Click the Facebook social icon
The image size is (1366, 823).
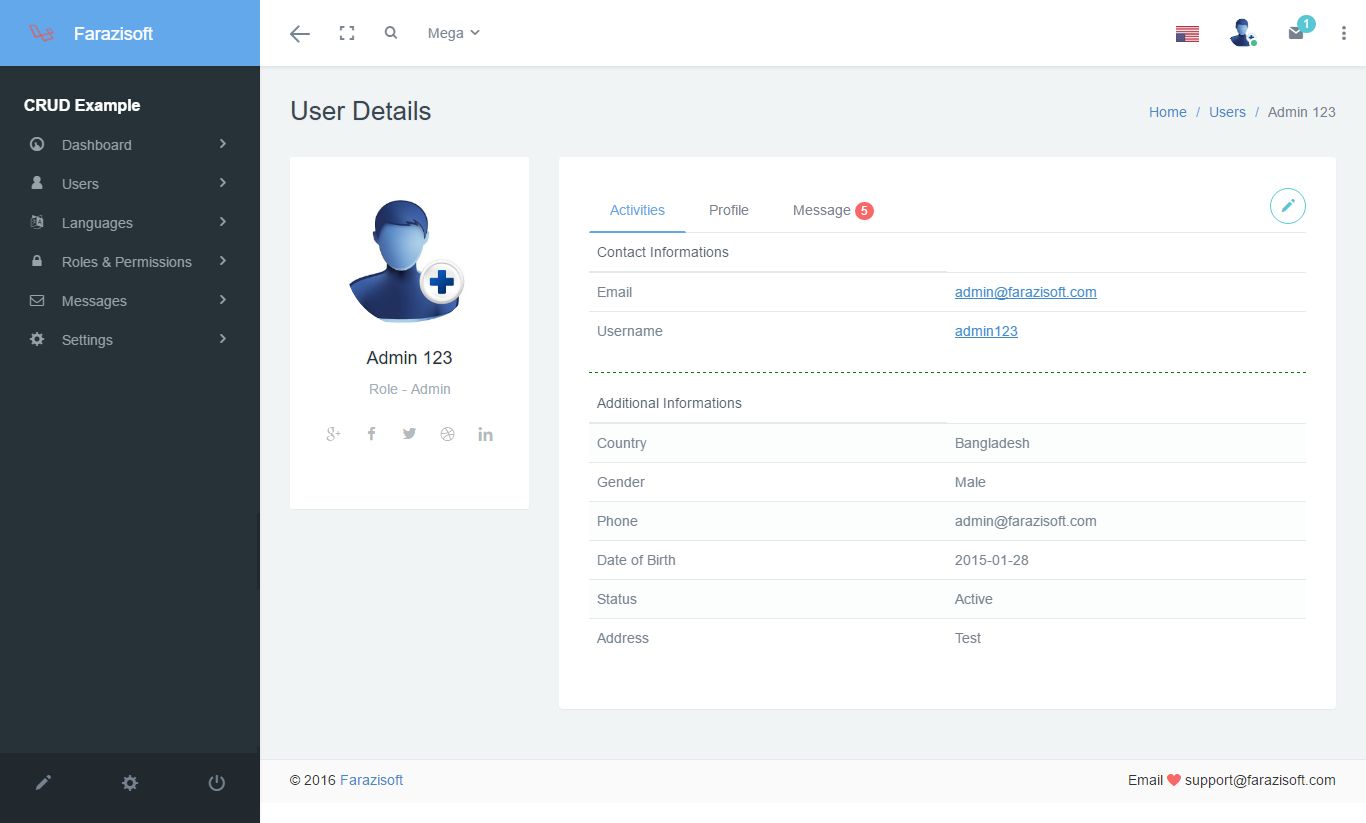[371, 434]
